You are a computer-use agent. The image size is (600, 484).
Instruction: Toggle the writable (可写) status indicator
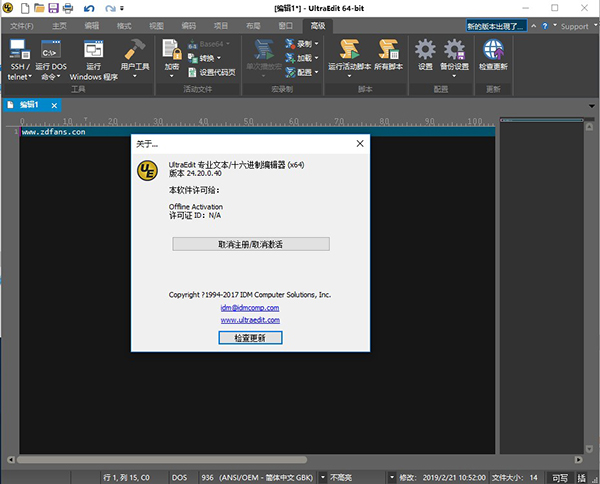tap(560, 477)
